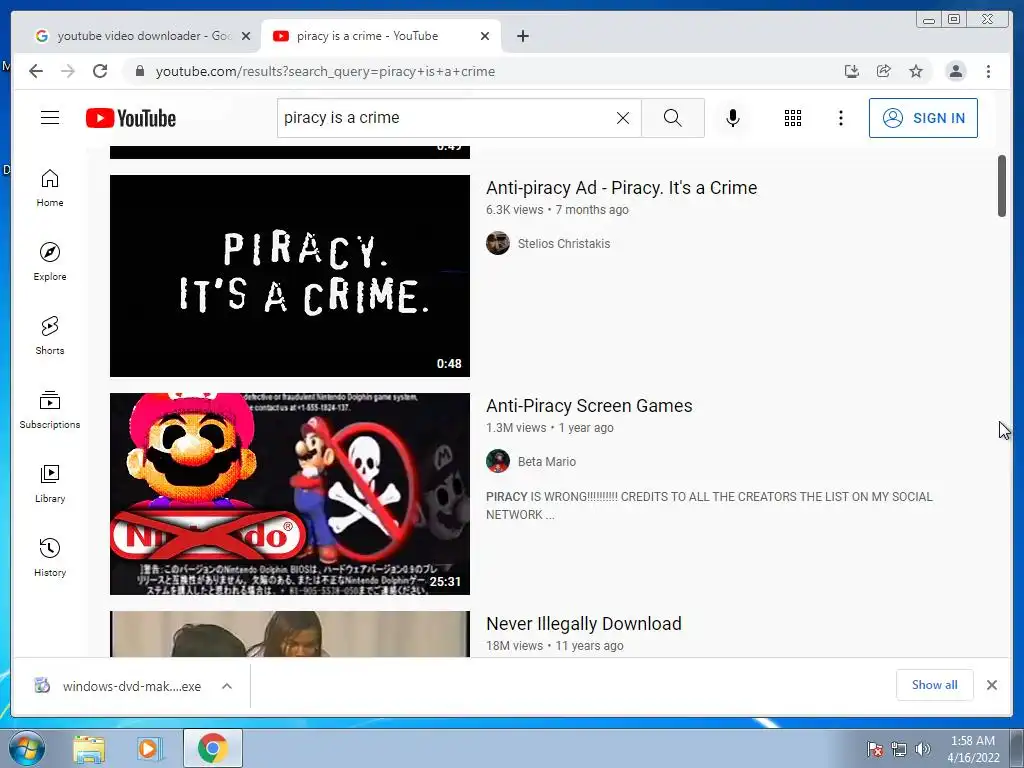Open title Never Illegally Download
The height and width of the screenshot is (768, 1024).
click(x=584, y=624)
